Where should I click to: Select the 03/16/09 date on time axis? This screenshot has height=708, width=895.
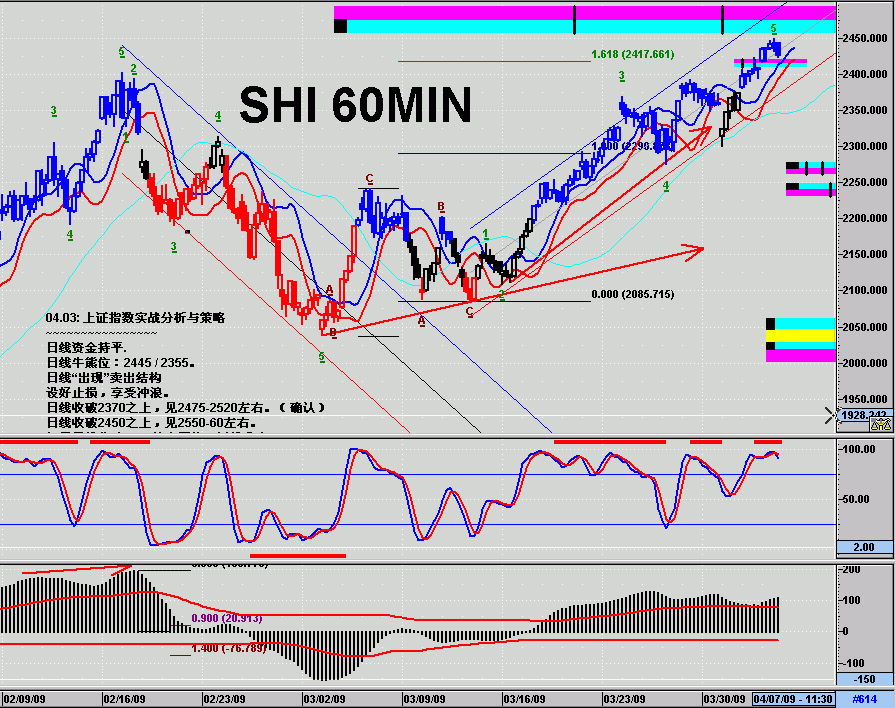coord(524,699)
